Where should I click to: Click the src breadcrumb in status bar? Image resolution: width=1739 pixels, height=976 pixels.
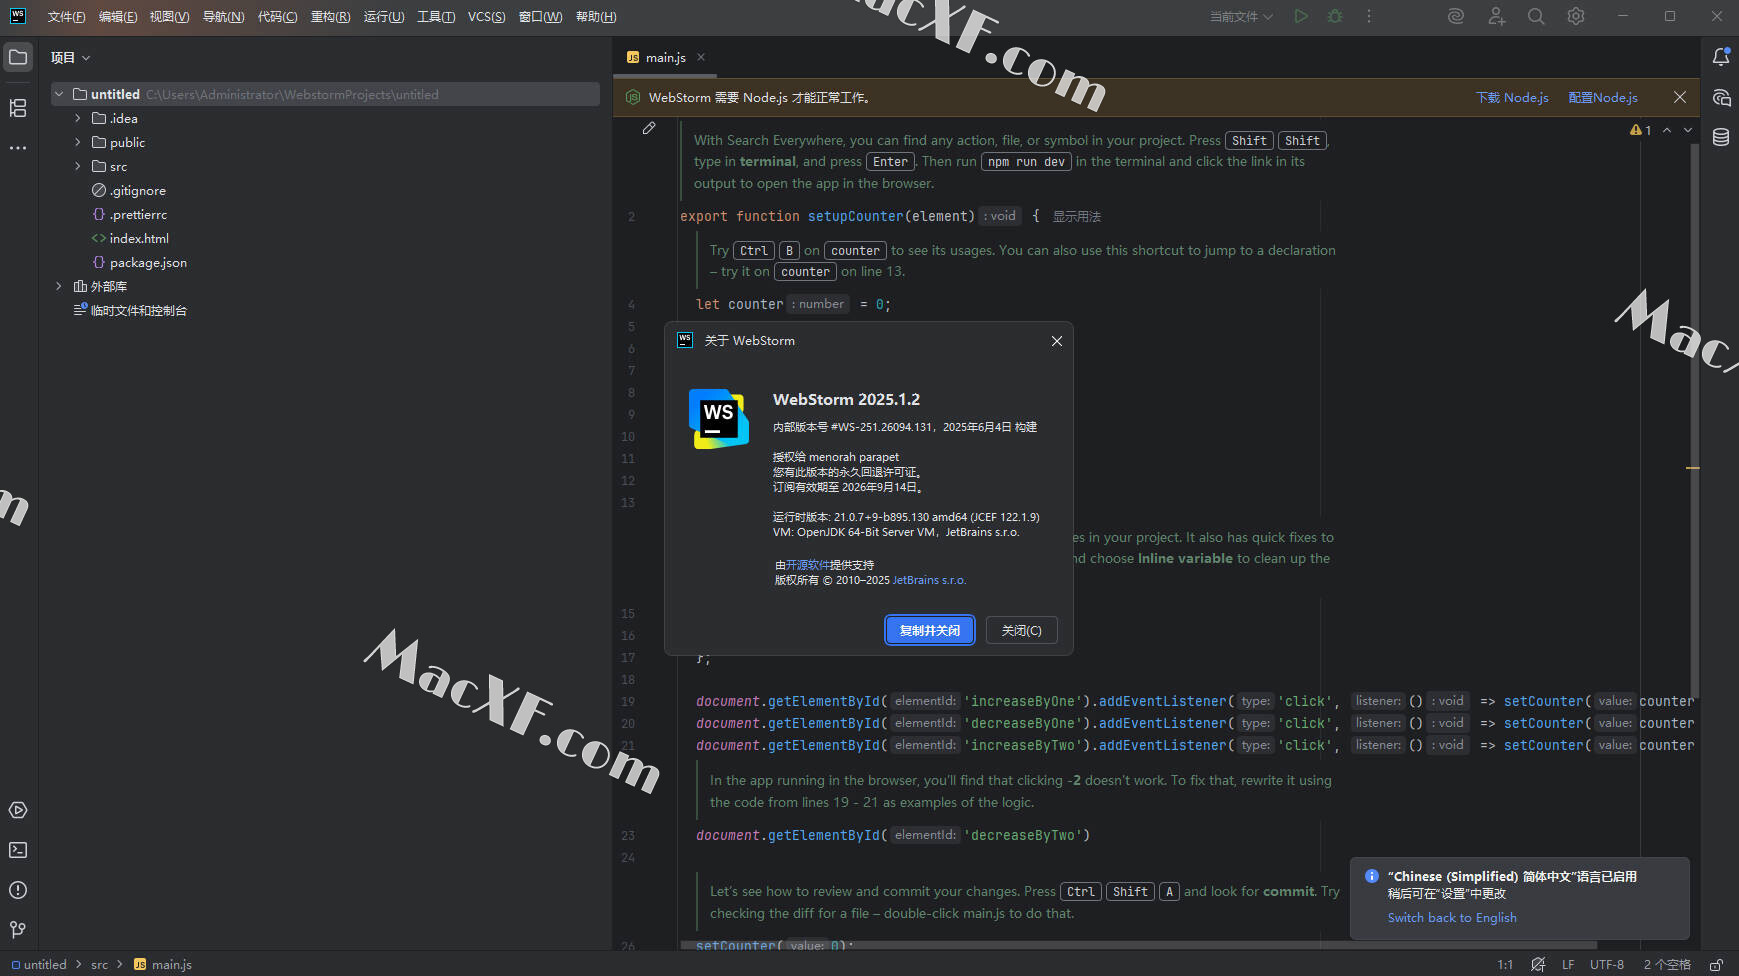tap(99, 965)
